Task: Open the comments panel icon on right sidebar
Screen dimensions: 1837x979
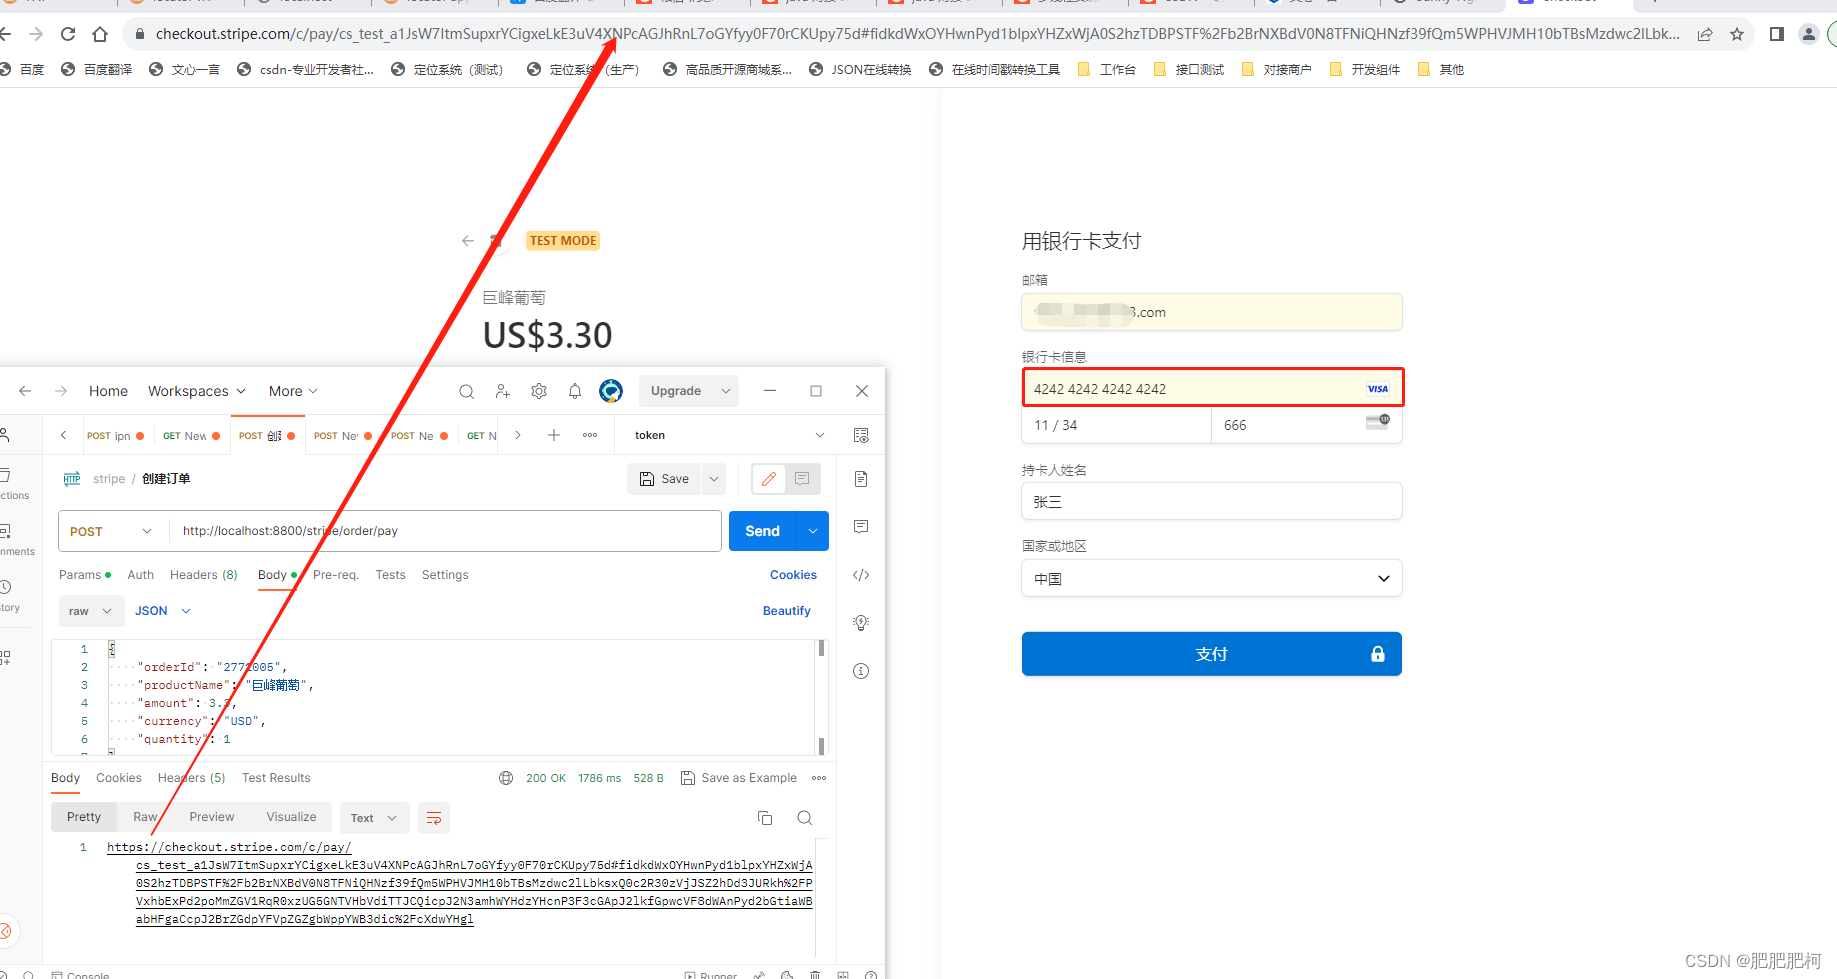Action: [860, 527]
